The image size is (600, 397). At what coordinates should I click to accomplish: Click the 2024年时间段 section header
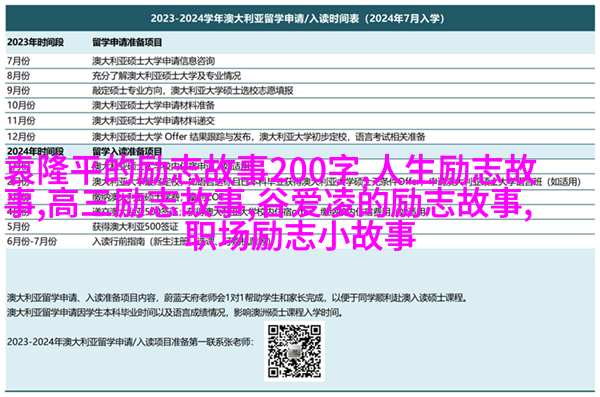(x=35, y=151)
